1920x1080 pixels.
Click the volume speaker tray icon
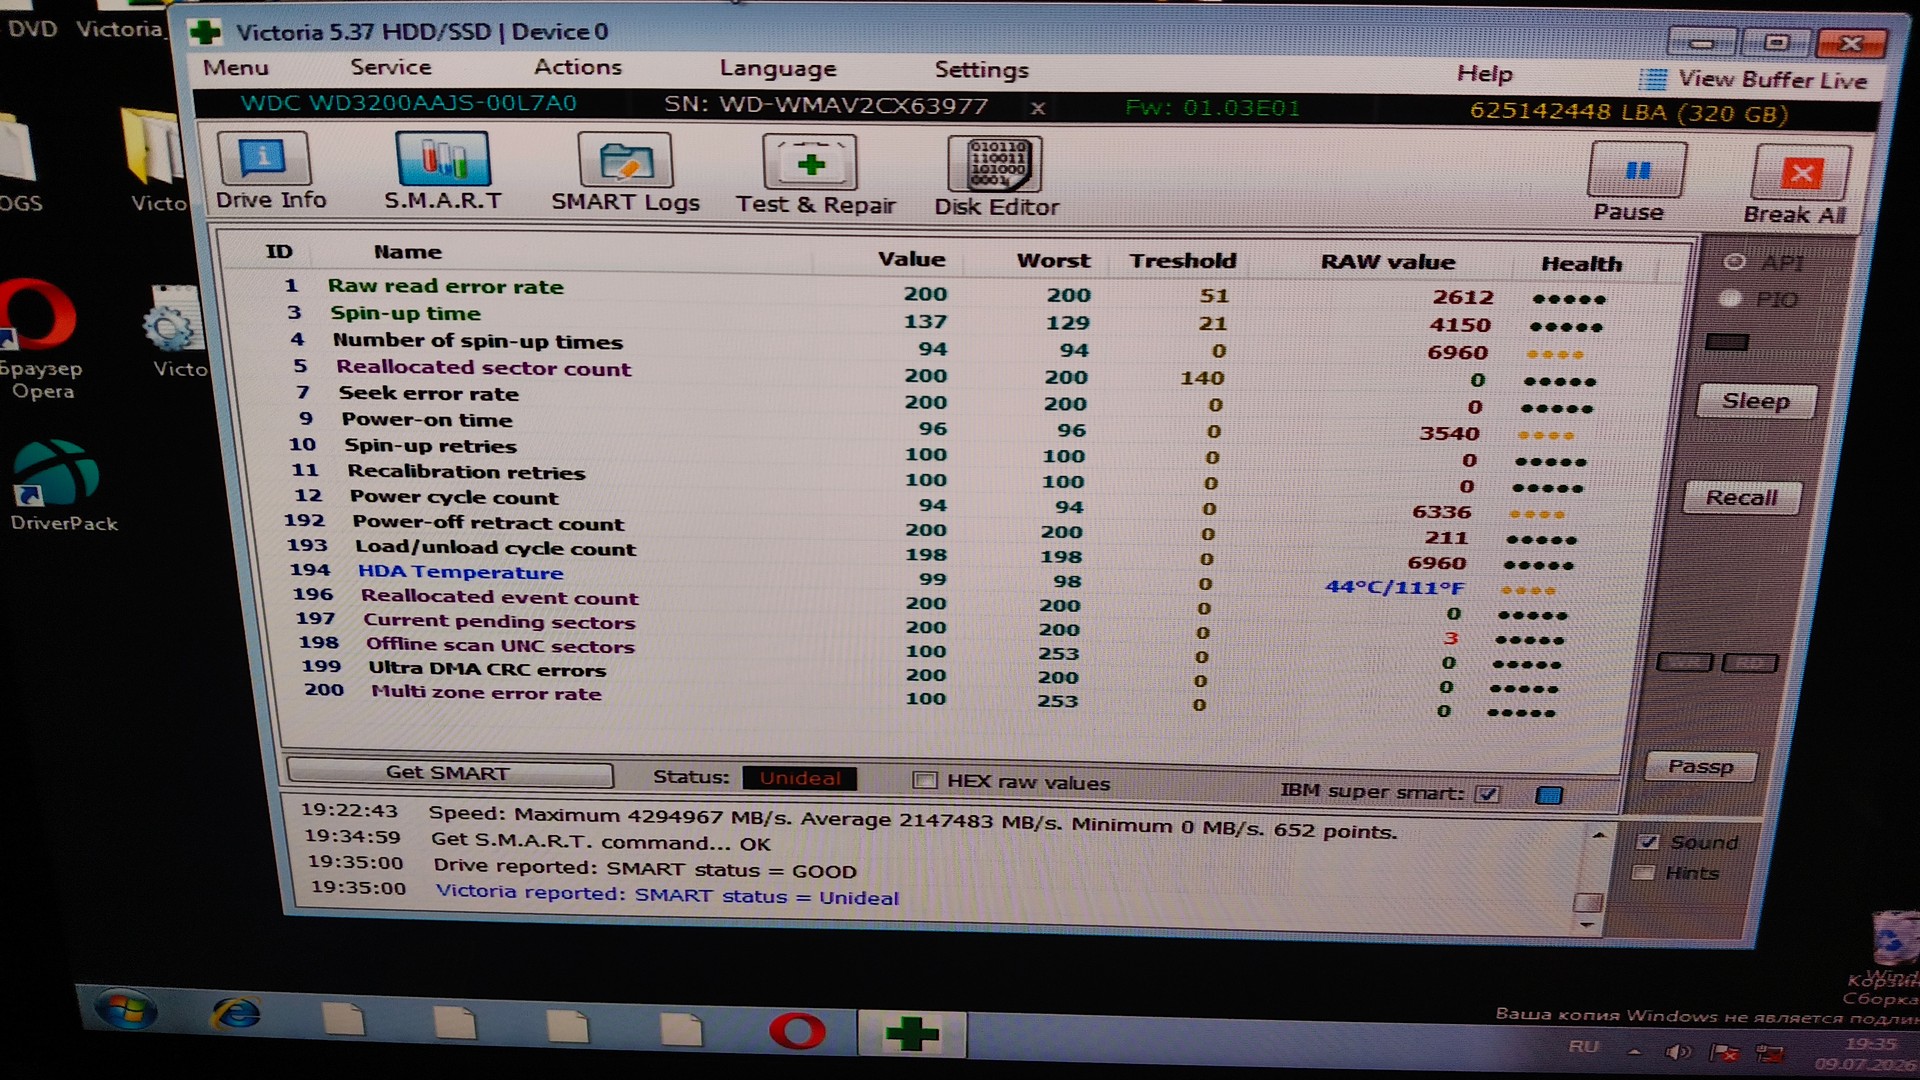coord(1677,1051)
